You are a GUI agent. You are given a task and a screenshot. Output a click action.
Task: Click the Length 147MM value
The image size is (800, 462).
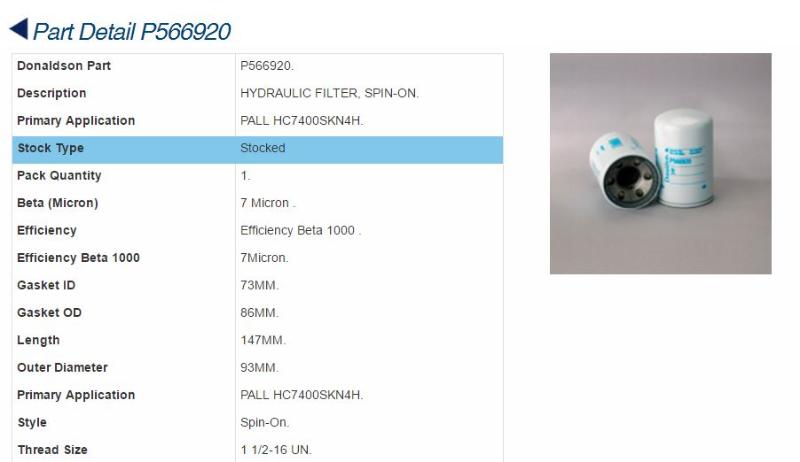(263, 341)
